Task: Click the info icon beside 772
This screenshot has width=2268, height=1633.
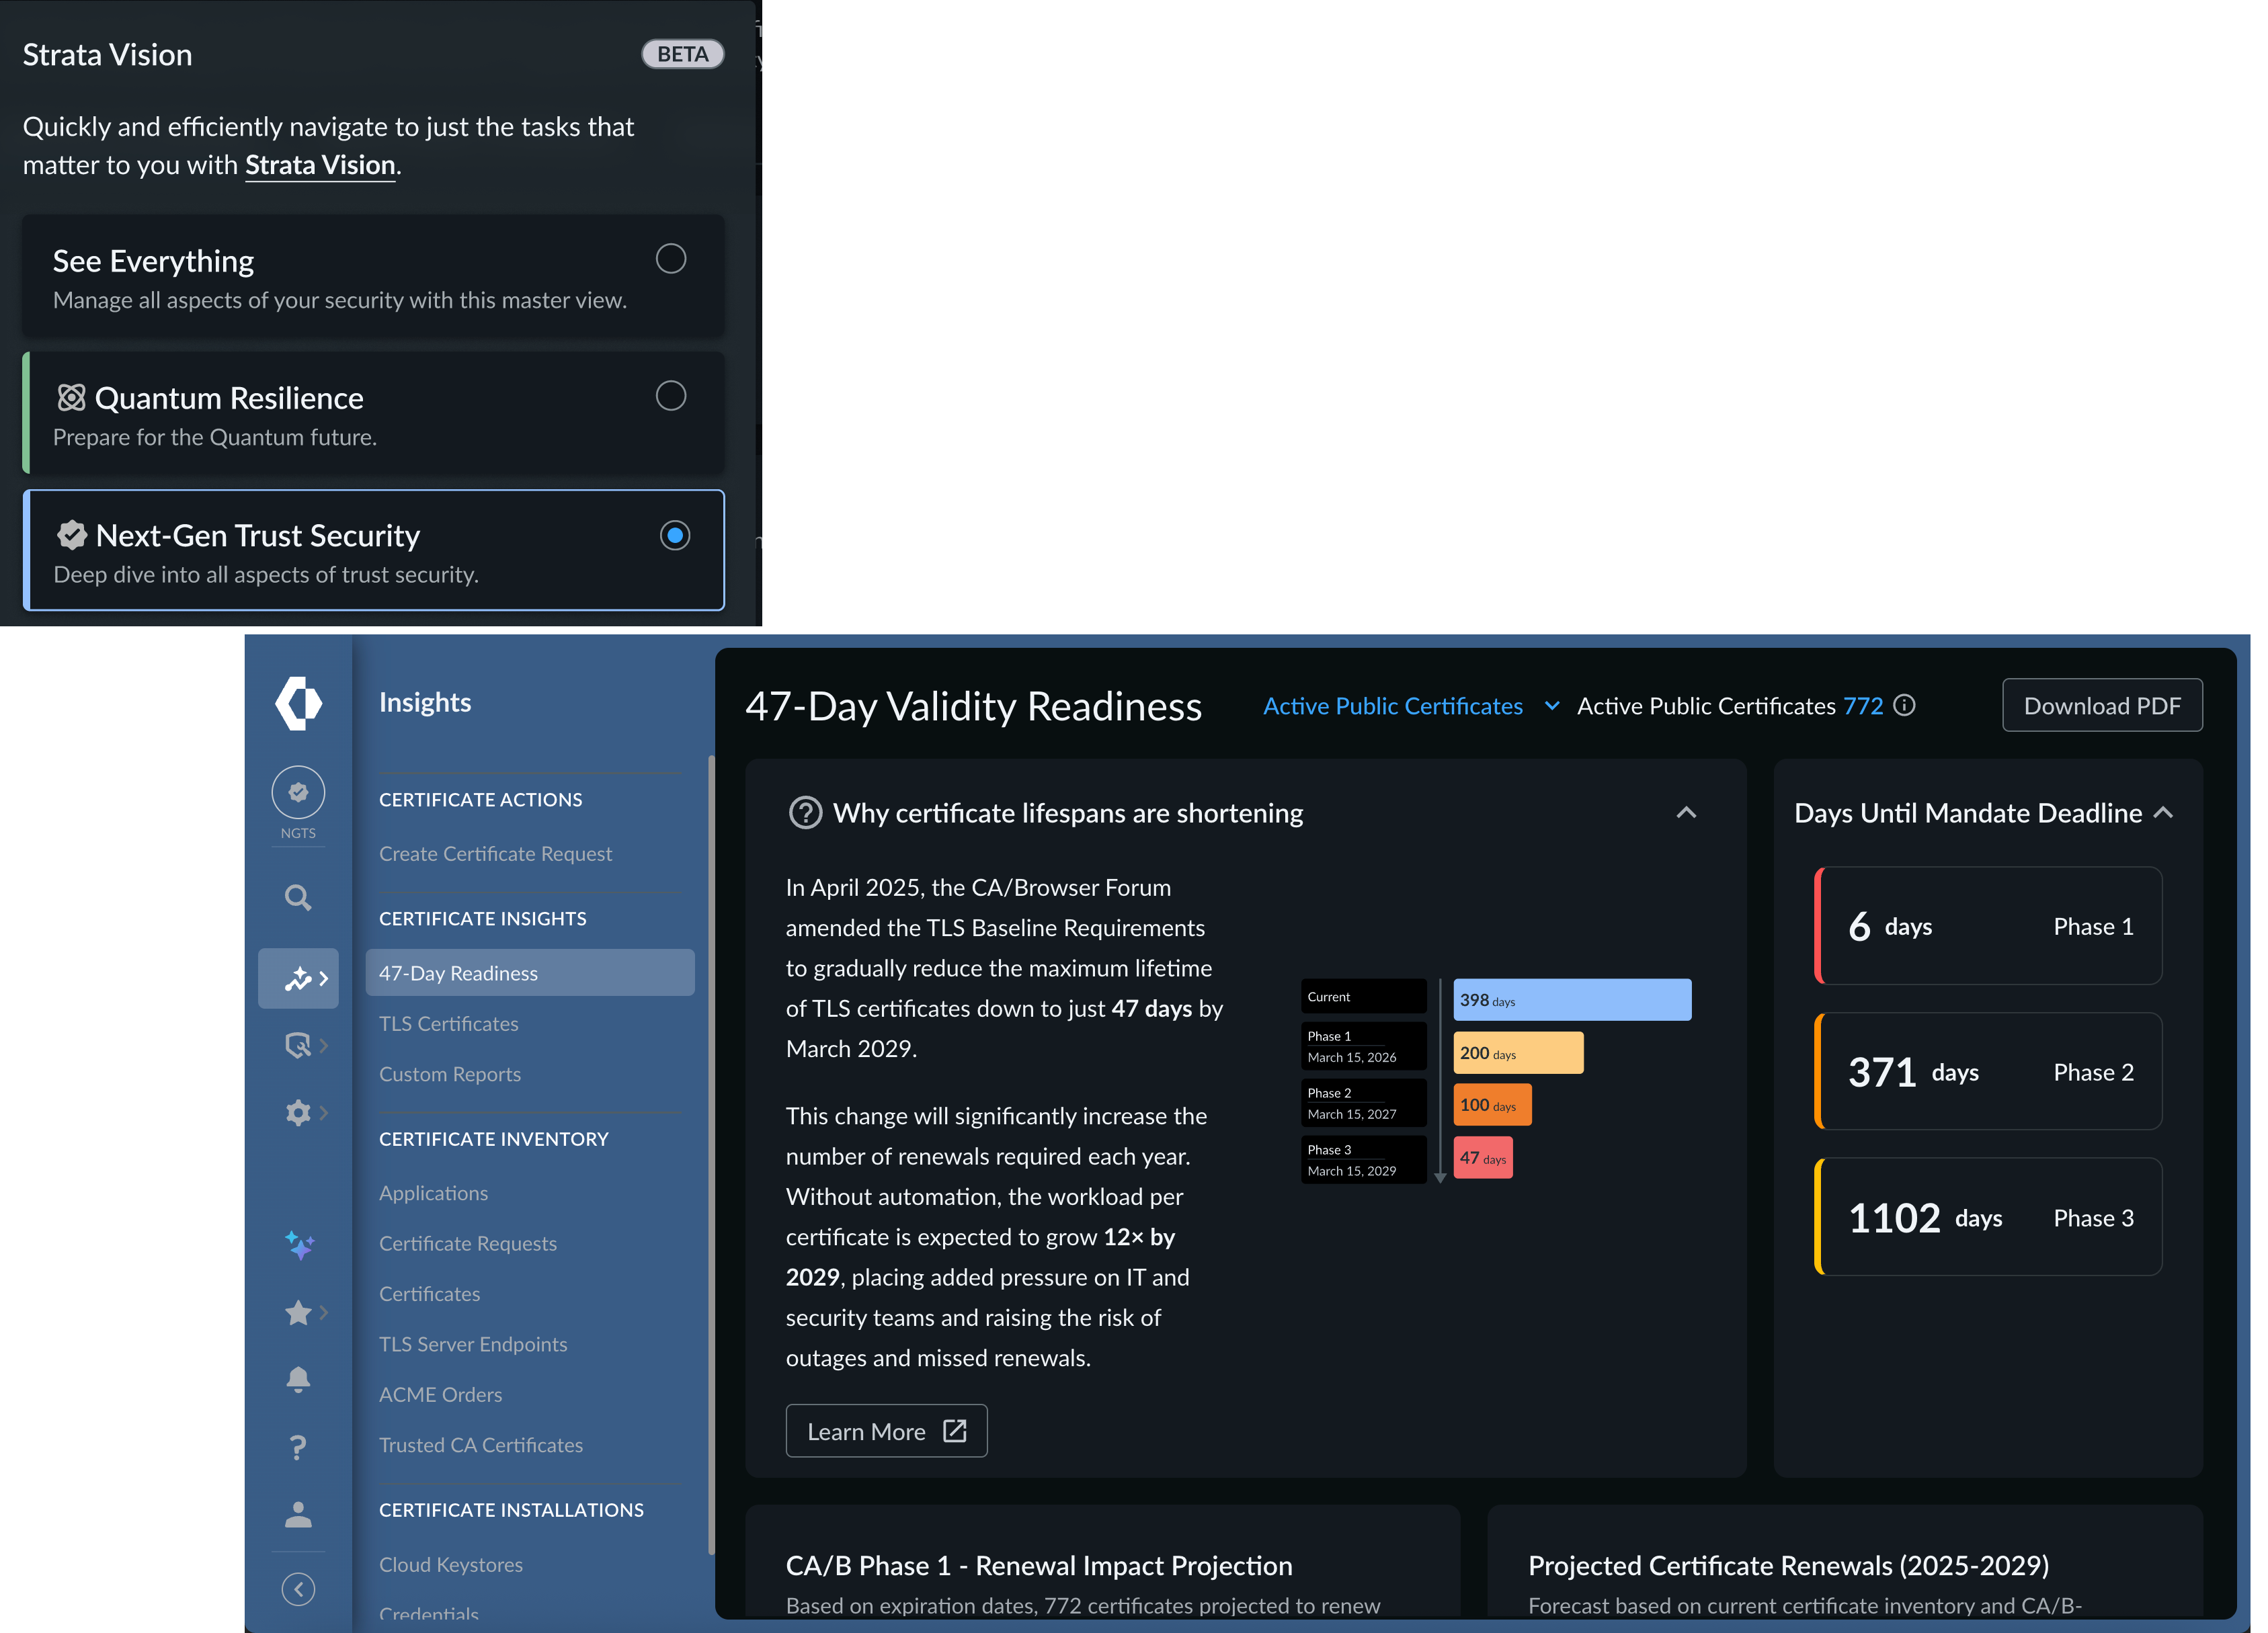Action: click(1905, 705)
